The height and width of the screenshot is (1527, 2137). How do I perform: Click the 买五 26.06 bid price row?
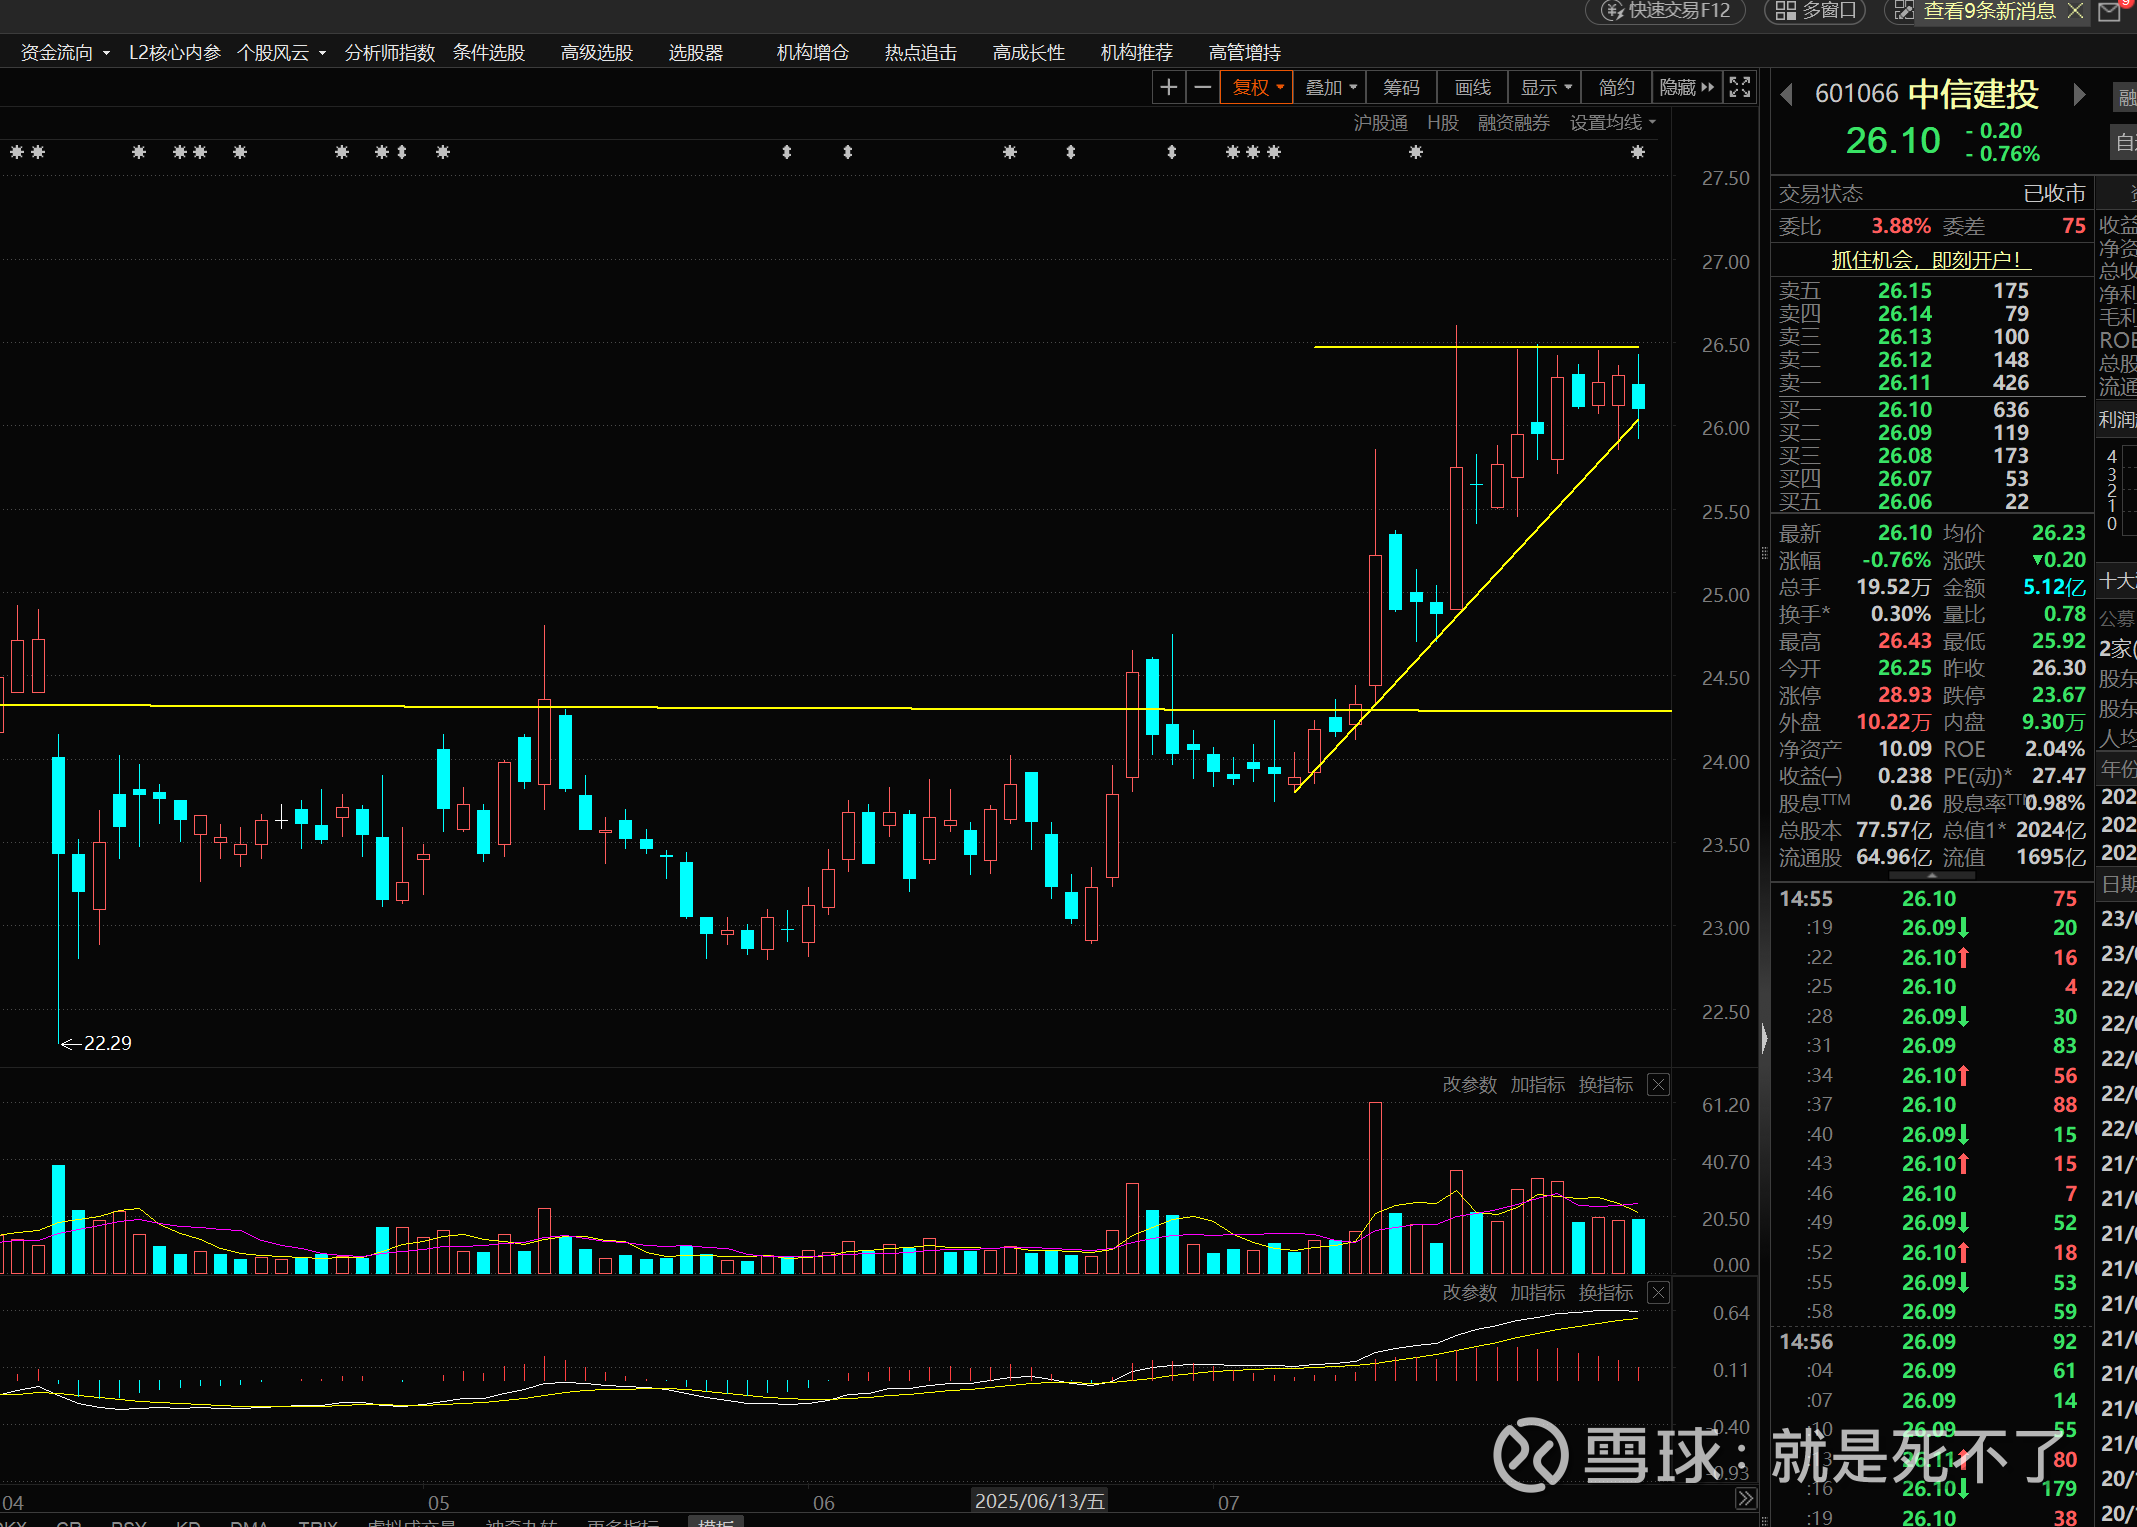pyautogui.click(x=1931, y=502)
